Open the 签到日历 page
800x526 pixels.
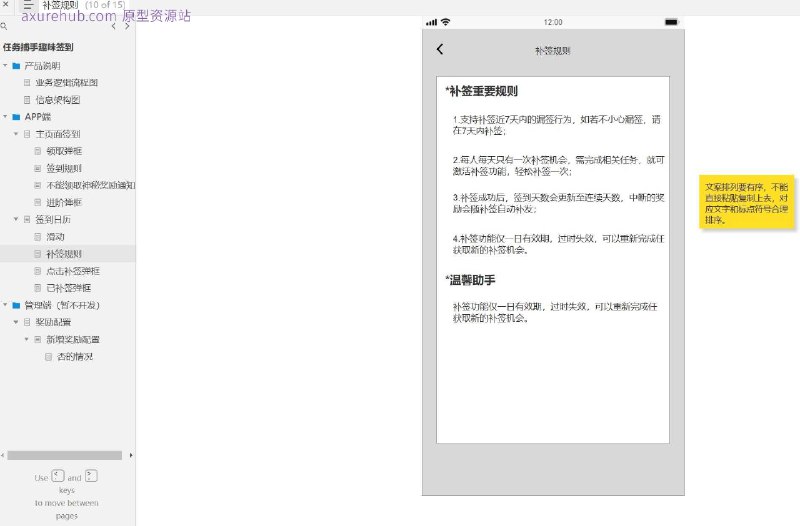(x=53, y=219)
